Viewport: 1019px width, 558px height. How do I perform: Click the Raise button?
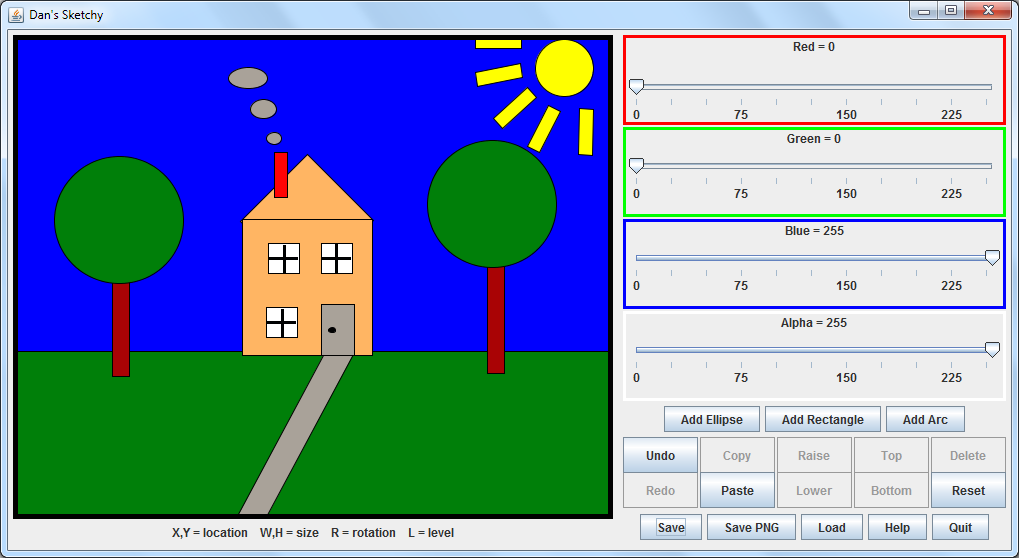(814, 455)
